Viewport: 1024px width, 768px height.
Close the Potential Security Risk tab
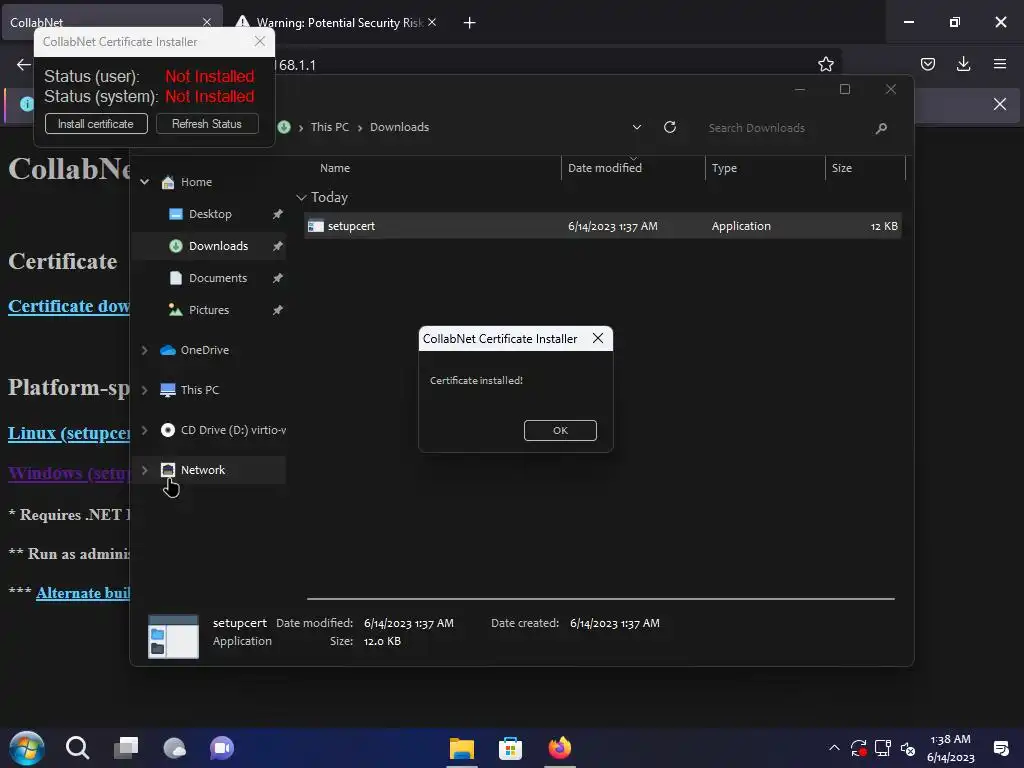[x=432, y=22]
